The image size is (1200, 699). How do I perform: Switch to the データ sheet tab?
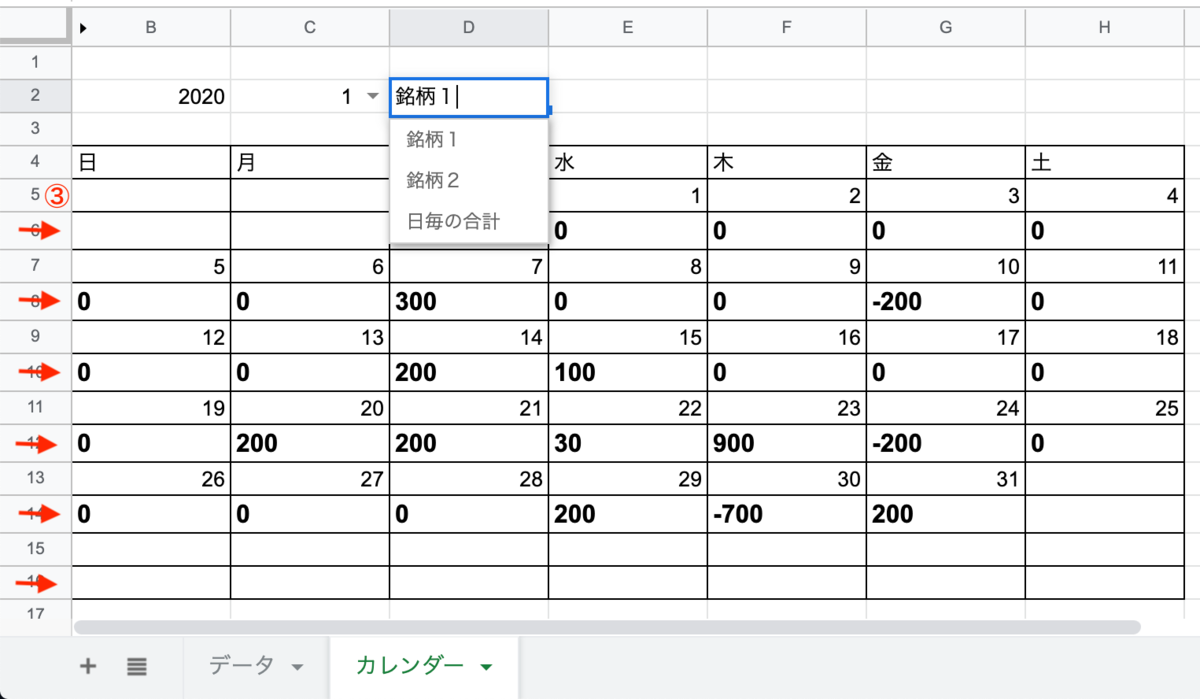[x=256, y=666]
